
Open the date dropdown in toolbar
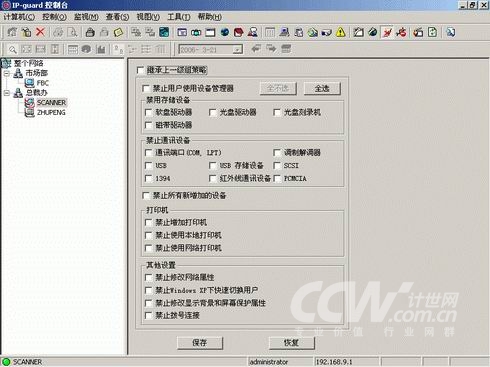click(237, 50)
